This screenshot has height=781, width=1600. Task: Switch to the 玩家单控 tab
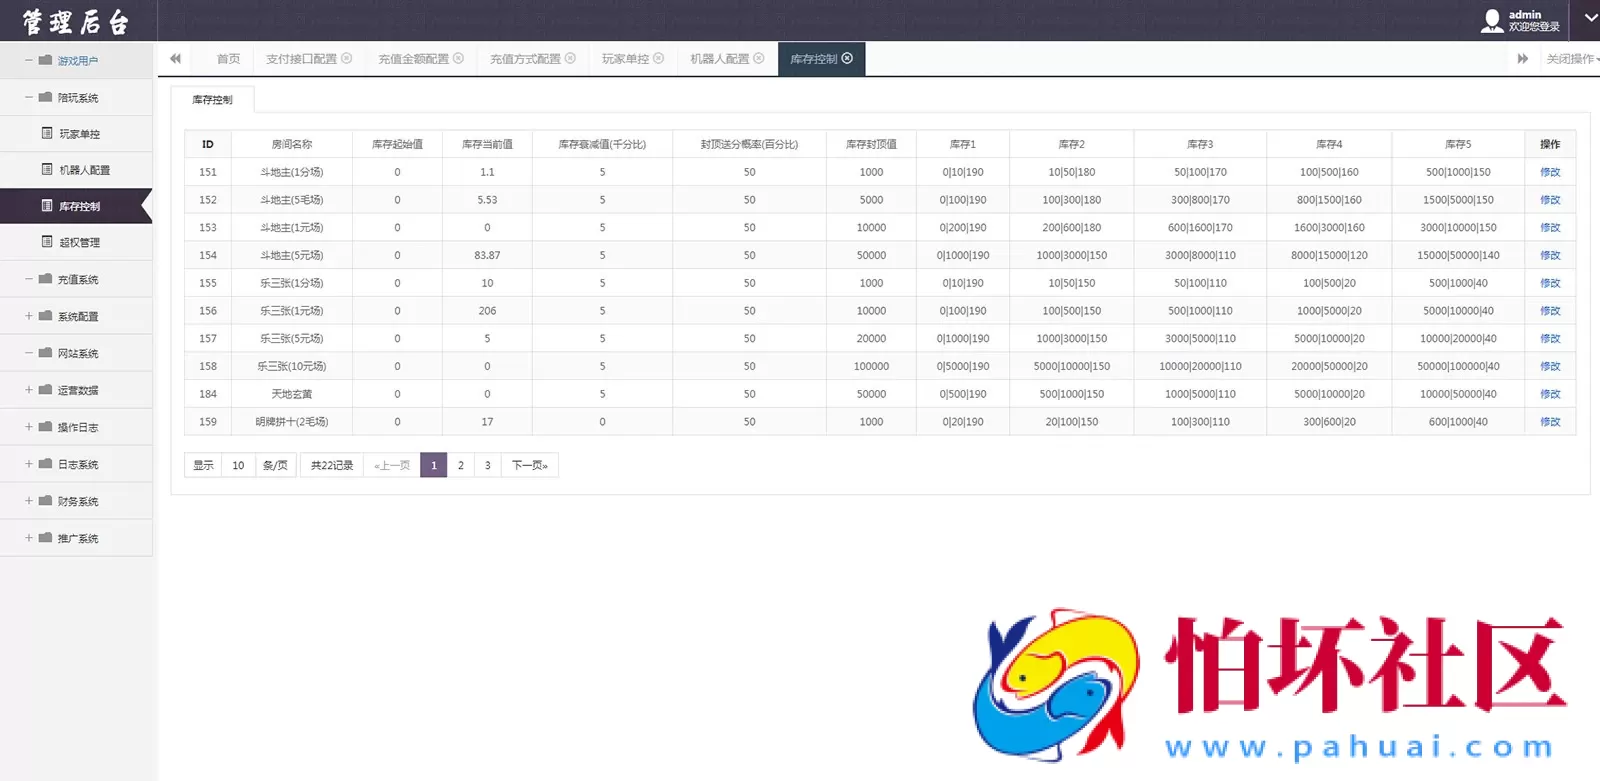625,59
